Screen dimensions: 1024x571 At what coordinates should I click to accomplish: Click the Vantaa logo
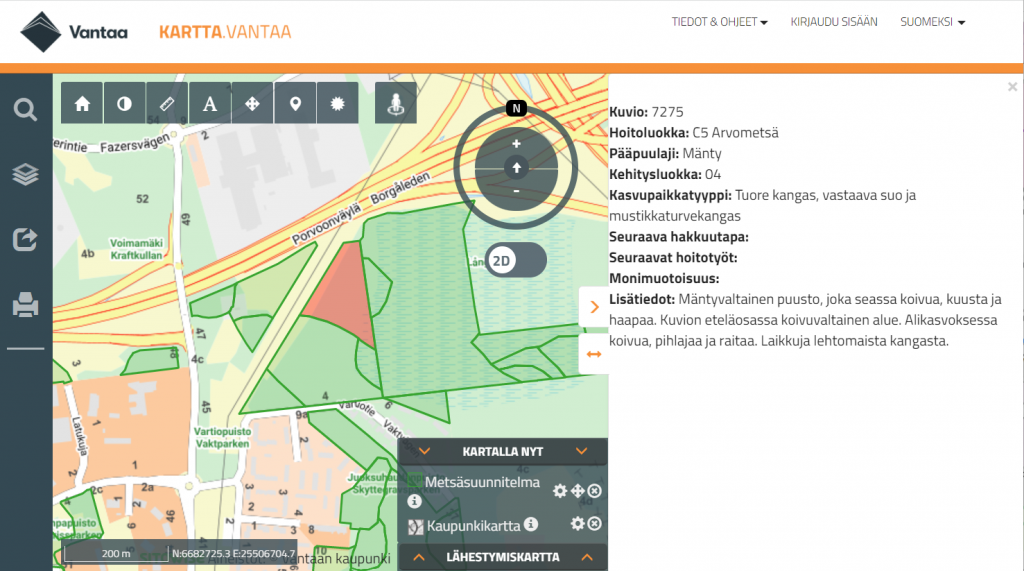pos(74,32)
